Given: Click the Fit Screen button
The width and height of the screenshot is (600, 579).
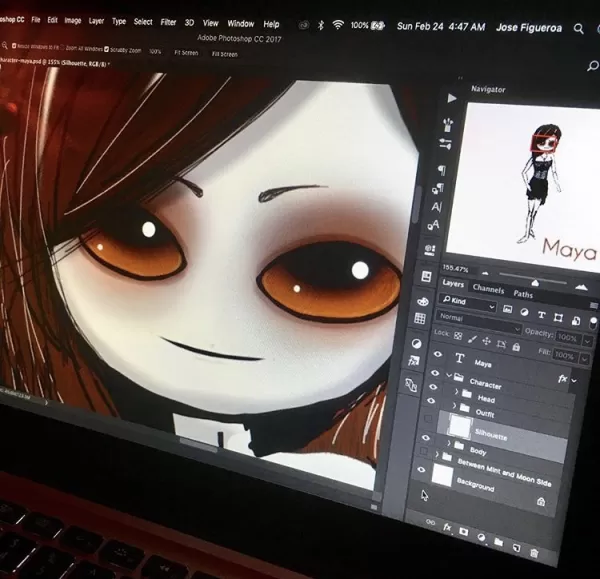Looking at the screenshot, I should pyautogui.click(x=186, y=52).
